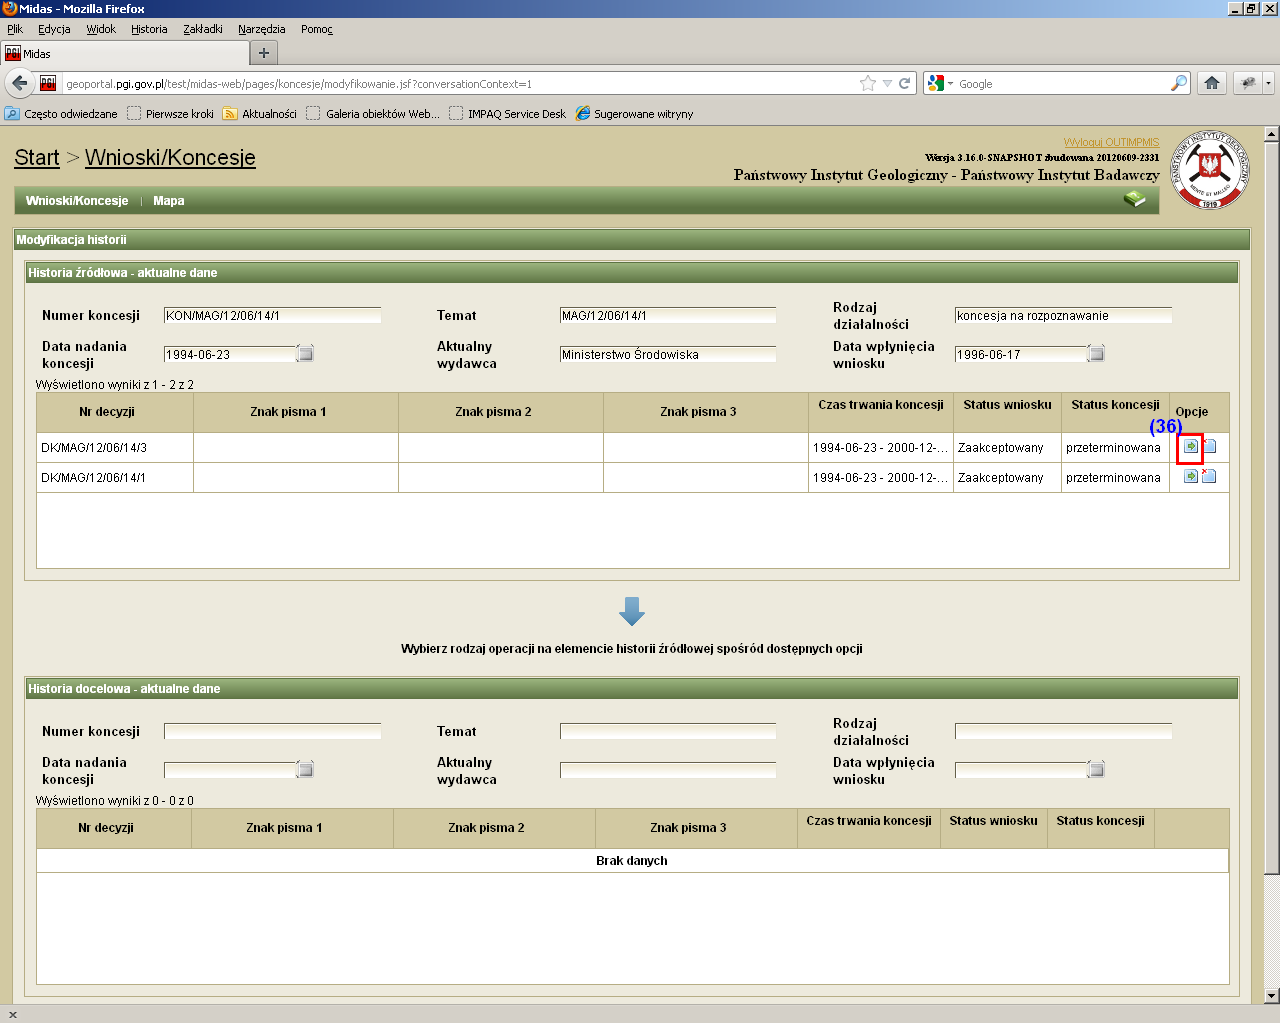Click the institute logo emblem
1280x1024 pixels.
(1210, 170)
